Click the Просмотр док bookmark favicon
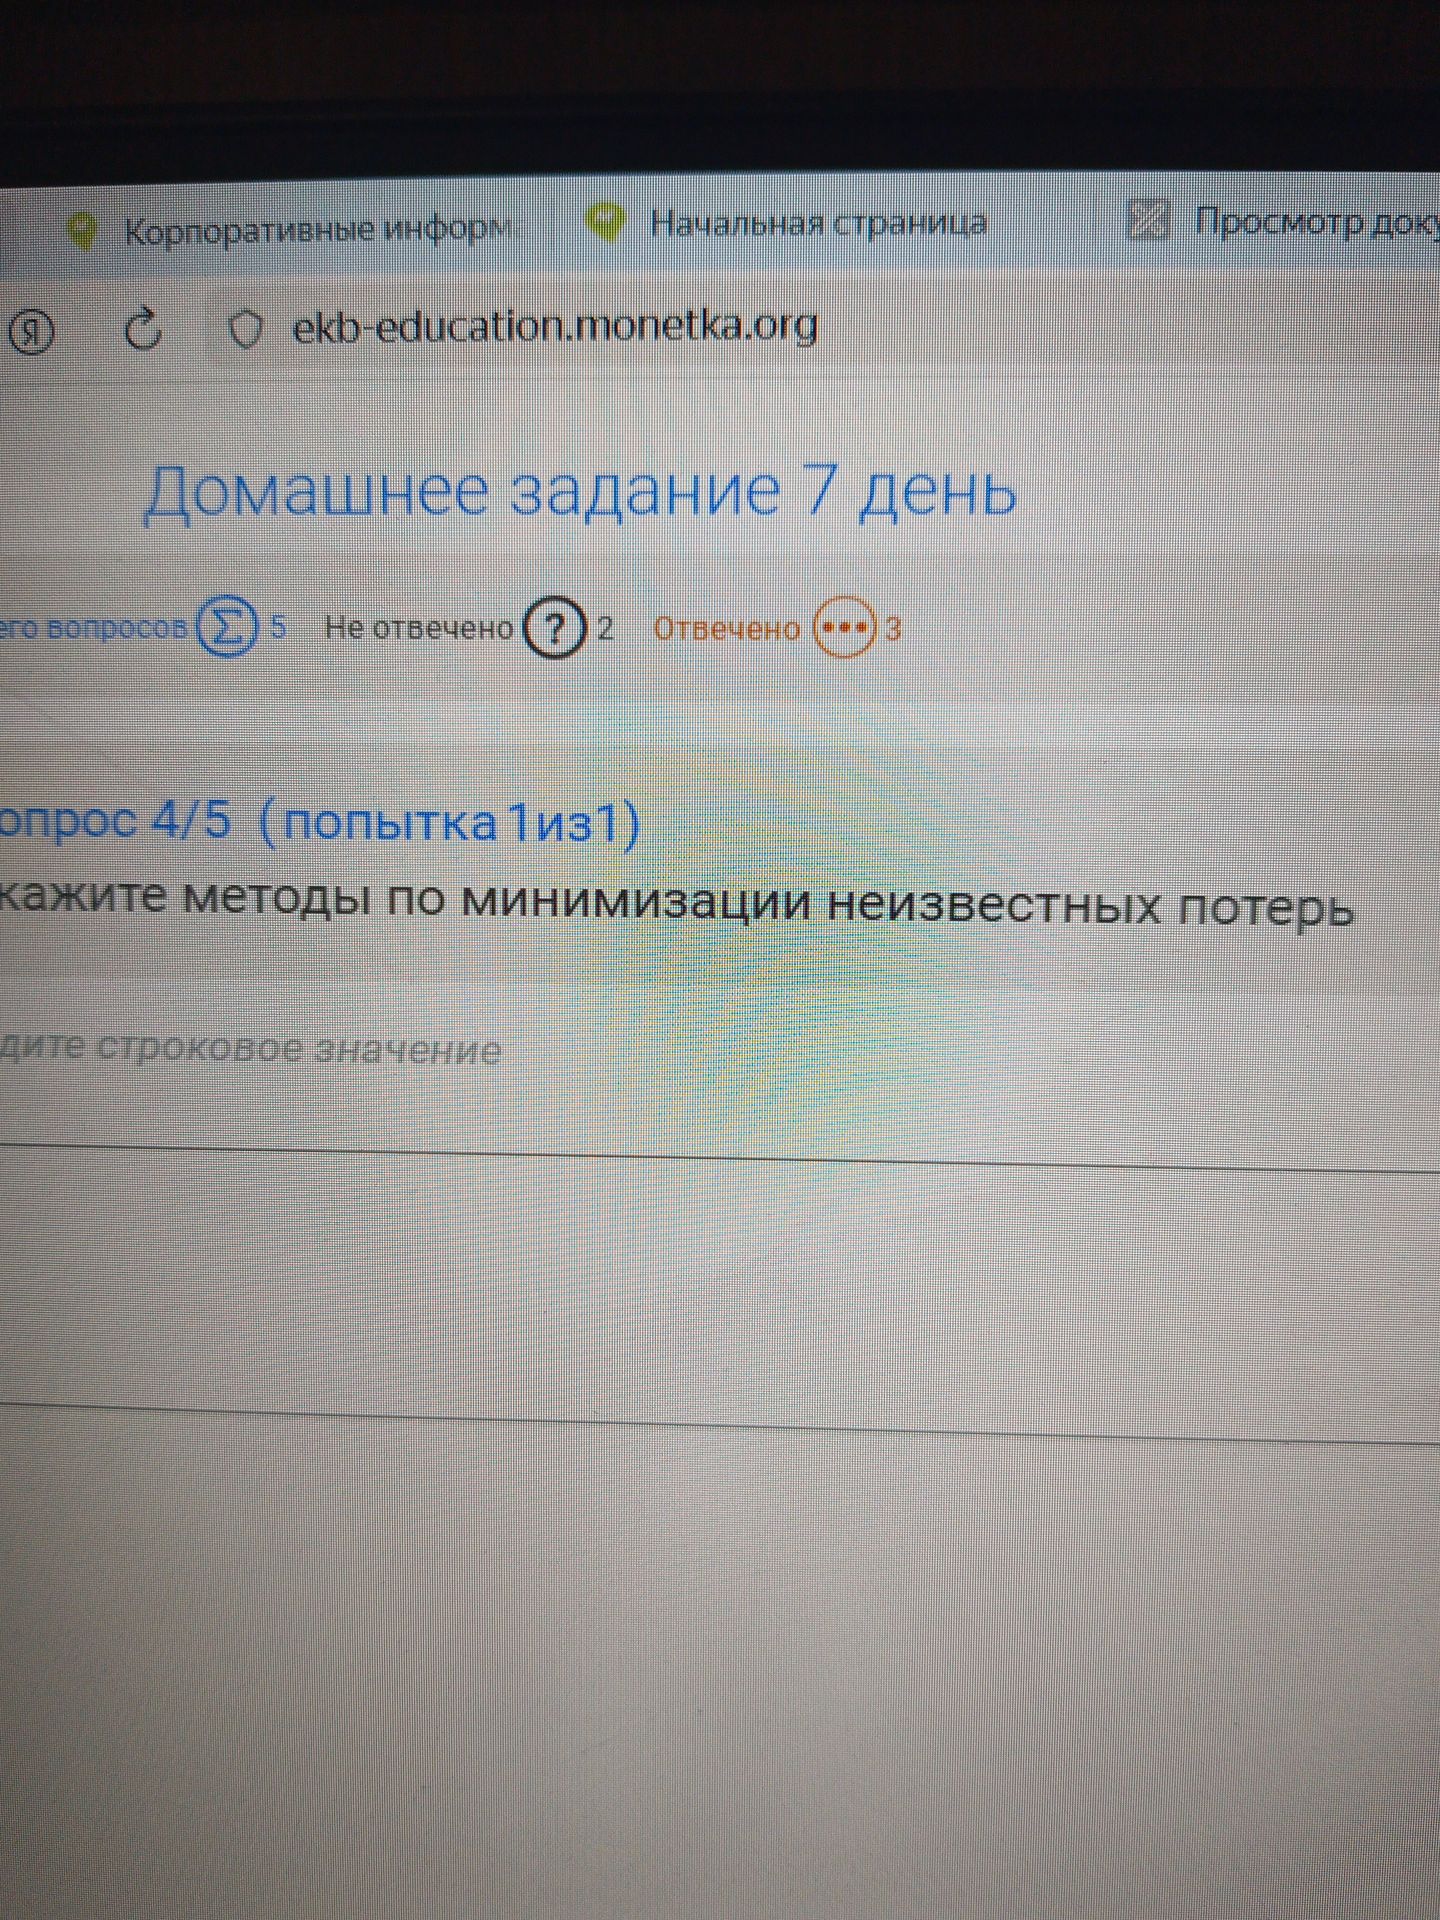This screenshot has height=1920, width=1440. [1148, 220]
